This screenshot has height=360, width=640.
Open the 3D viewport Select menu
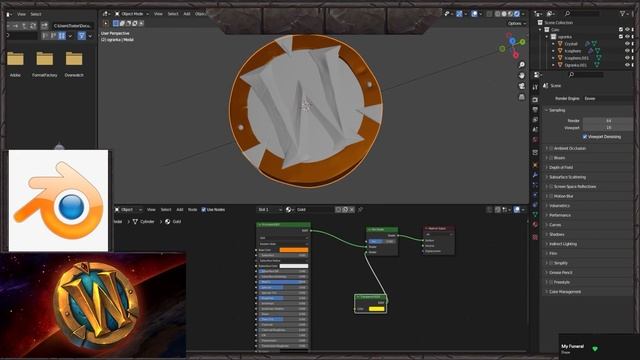pyautogui.click(x=173, y=13)
